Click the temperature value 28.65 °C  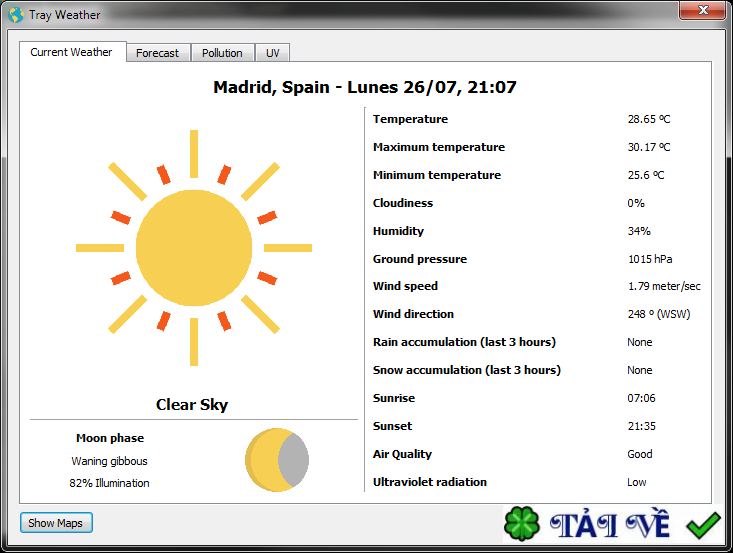click(648, 119)
